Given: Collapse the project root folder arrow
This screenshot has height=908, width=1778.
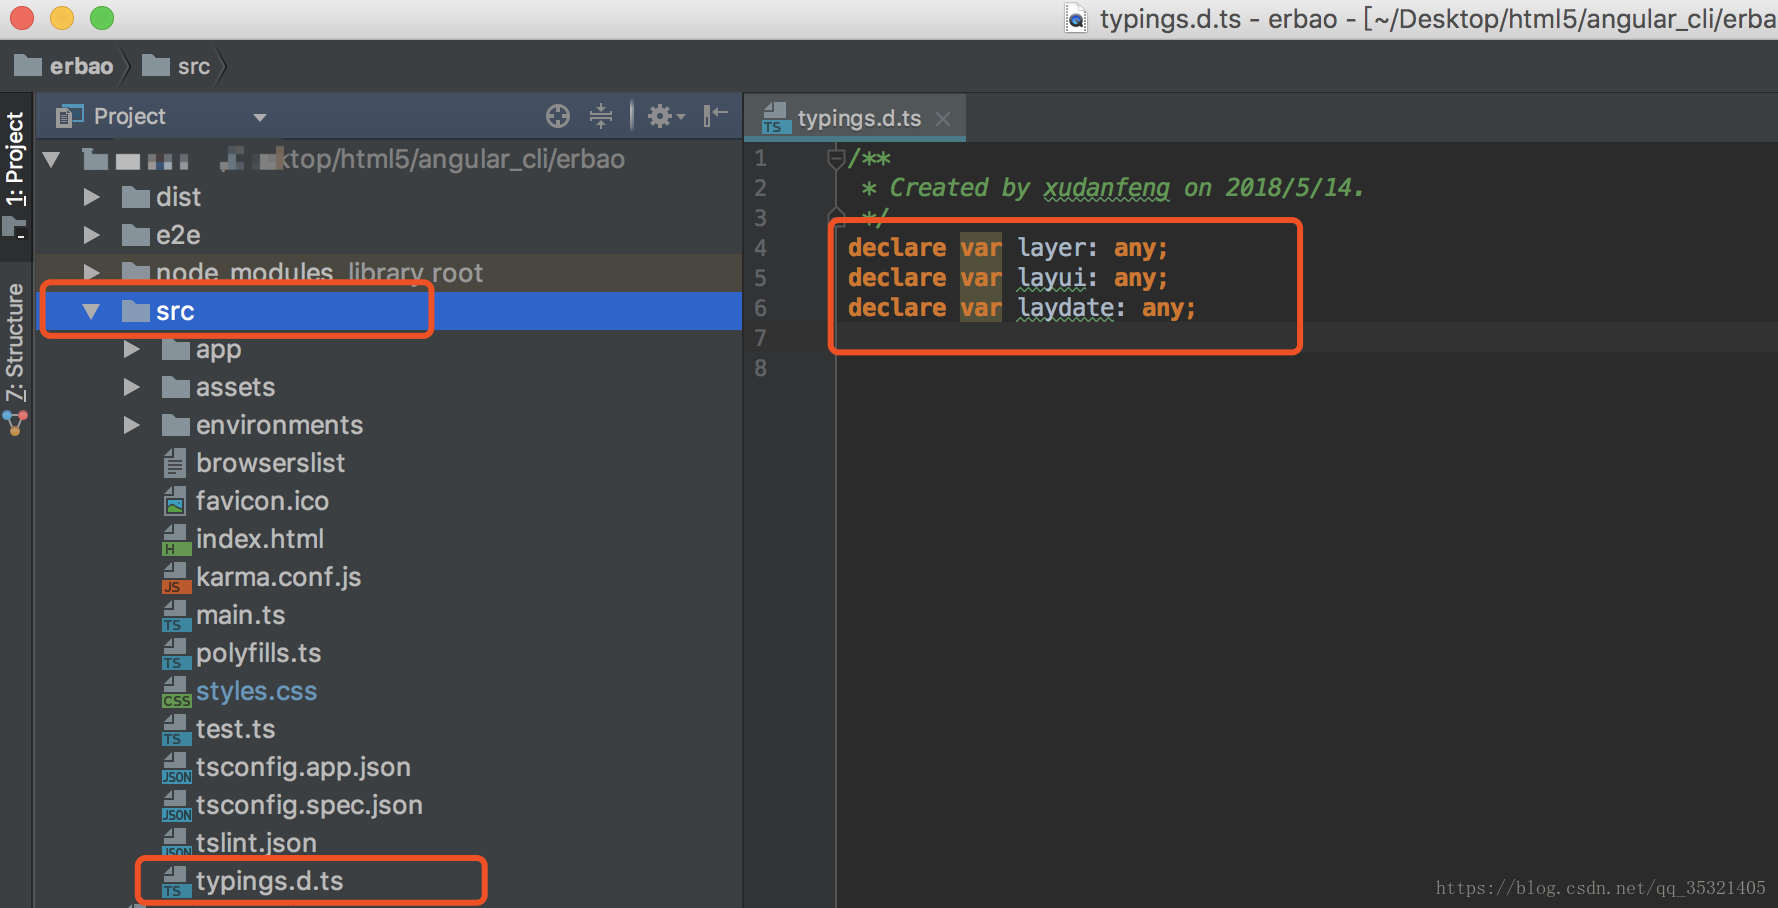Looking at the screenshot, I should click(x=52, y=159).
